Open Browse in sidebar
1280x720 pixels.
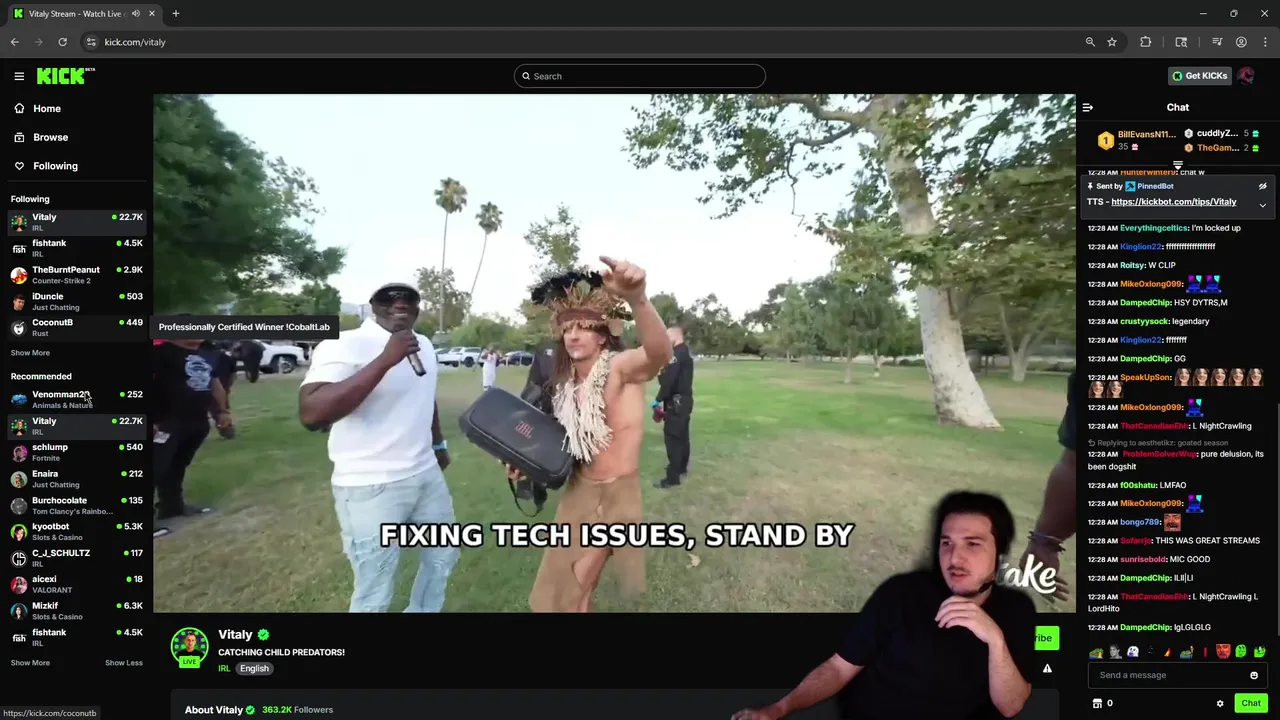[x=41, y=137]
